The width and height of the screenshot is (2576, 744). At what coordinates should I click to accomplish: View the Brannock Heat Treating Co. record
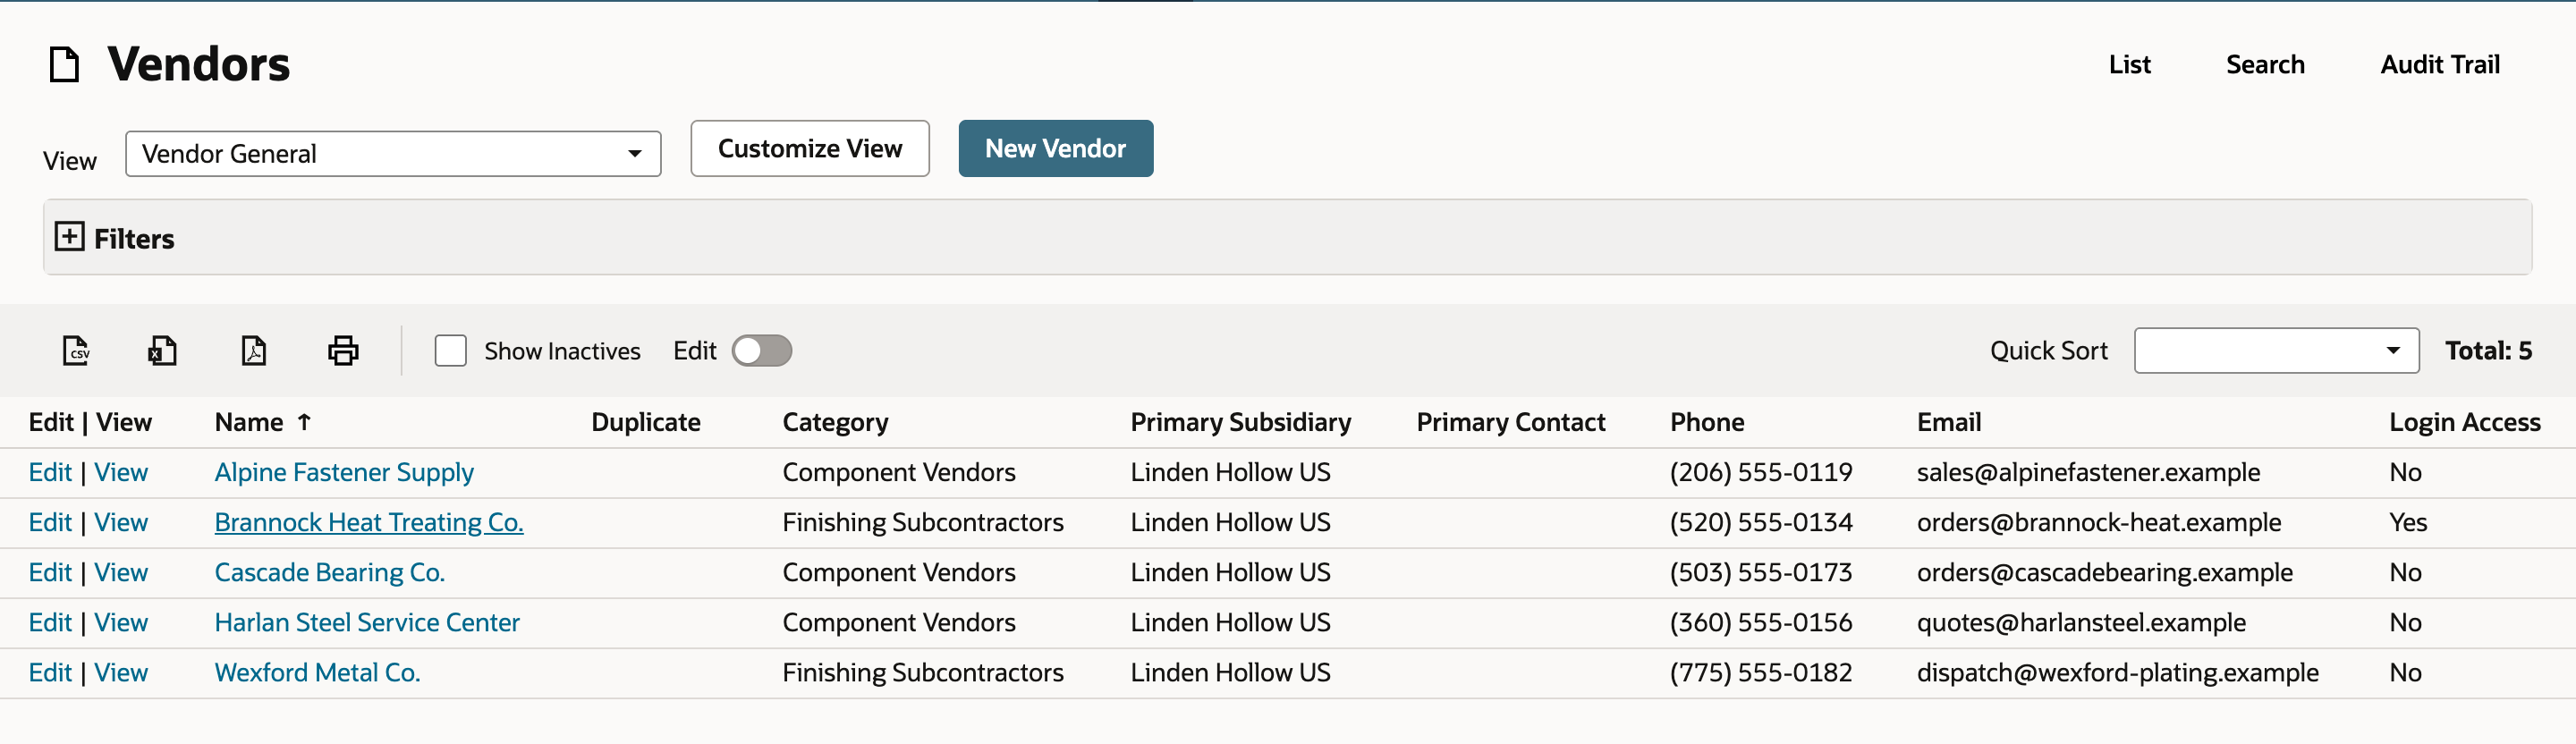[x=121, y=522]
